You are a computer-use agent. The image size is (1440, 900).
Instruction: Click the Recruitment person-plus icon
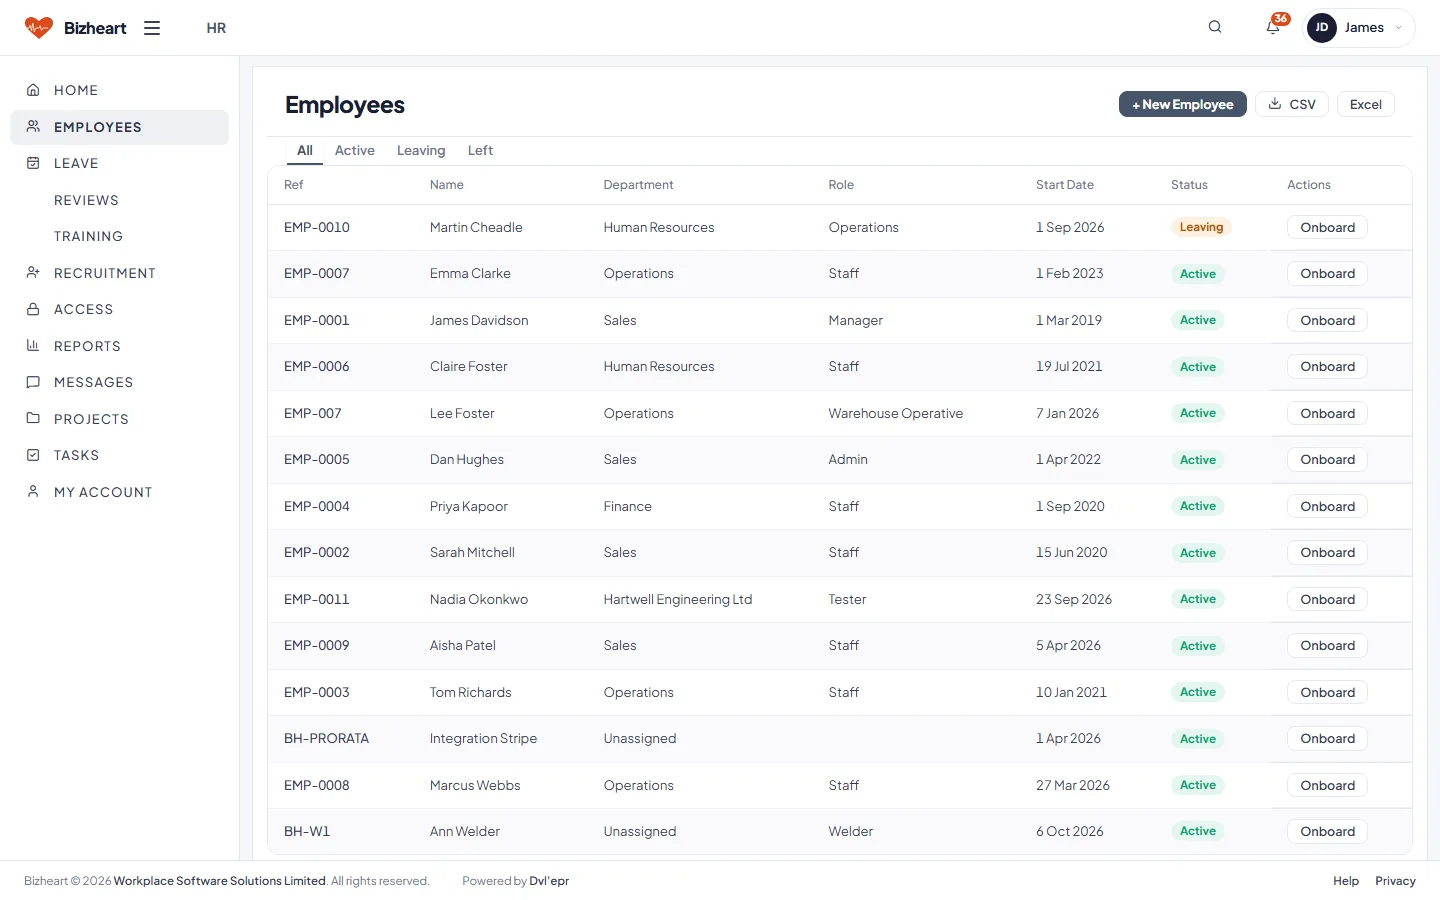pyautogui.click(x=33, y=273)
